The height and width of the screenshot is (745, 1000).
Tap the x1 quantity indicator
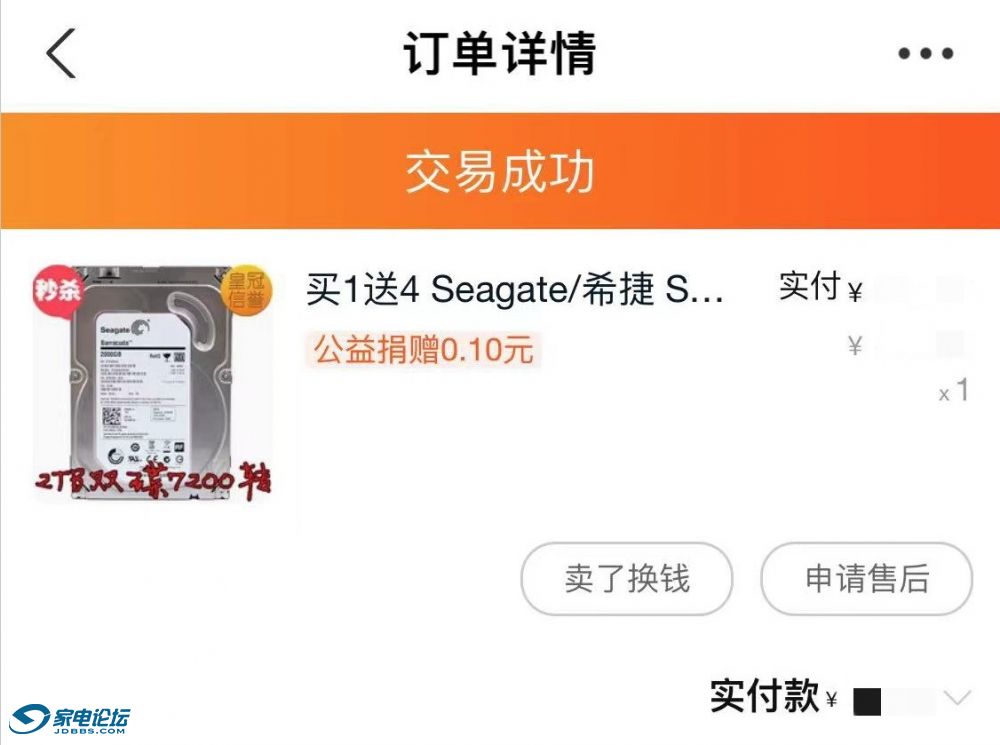(954, 390)
